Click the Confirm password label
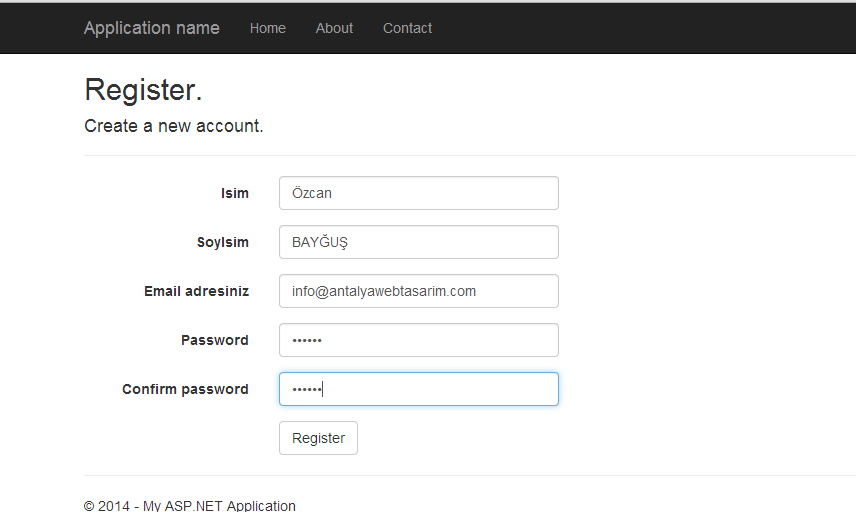856x512 pixels. (x=185, y=389)
